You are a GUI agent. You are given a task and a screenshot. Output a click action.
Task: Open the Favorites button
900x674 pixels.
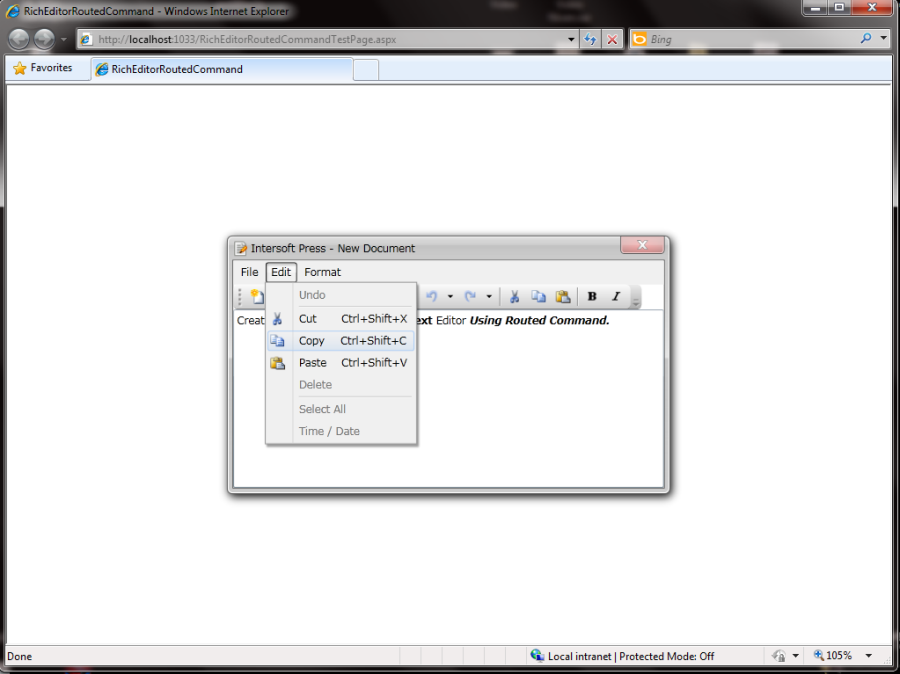(44, 68)
